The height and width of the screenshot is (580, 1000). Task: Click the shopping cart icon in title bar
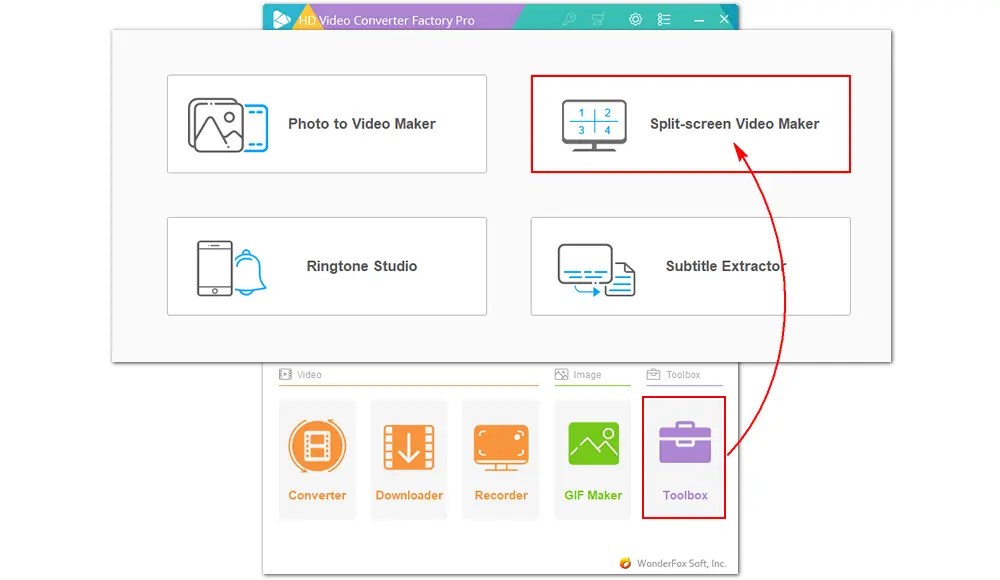click(598, 20)
